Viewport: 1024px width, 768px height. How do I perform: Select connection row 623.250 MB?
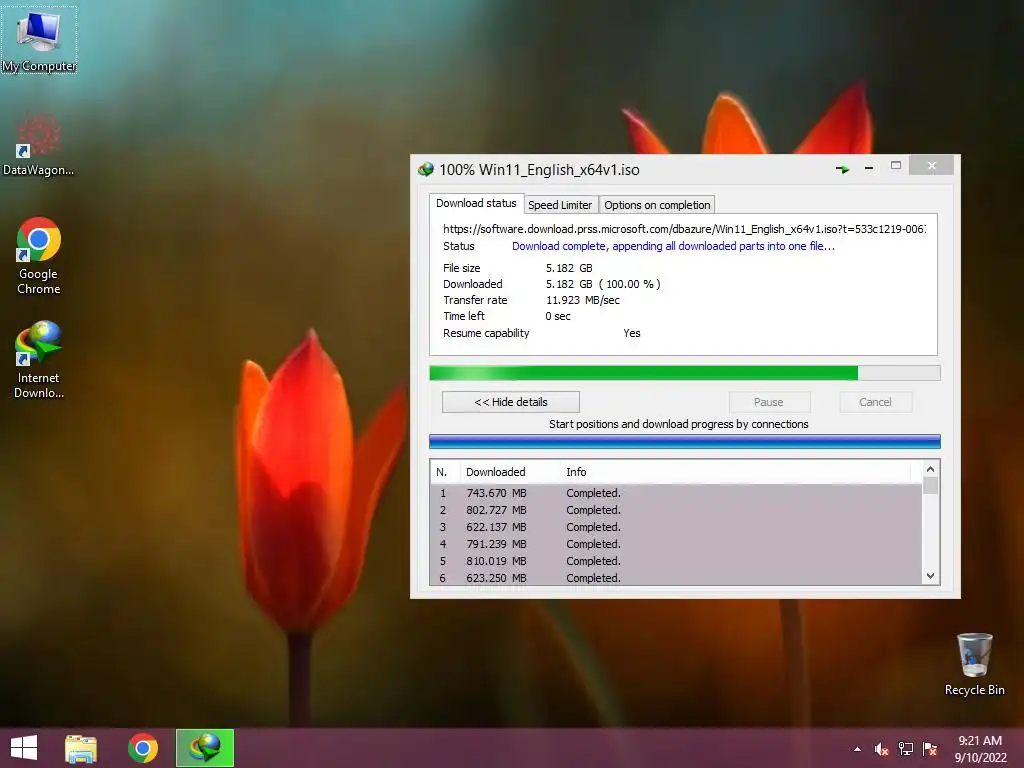(677, 577)
